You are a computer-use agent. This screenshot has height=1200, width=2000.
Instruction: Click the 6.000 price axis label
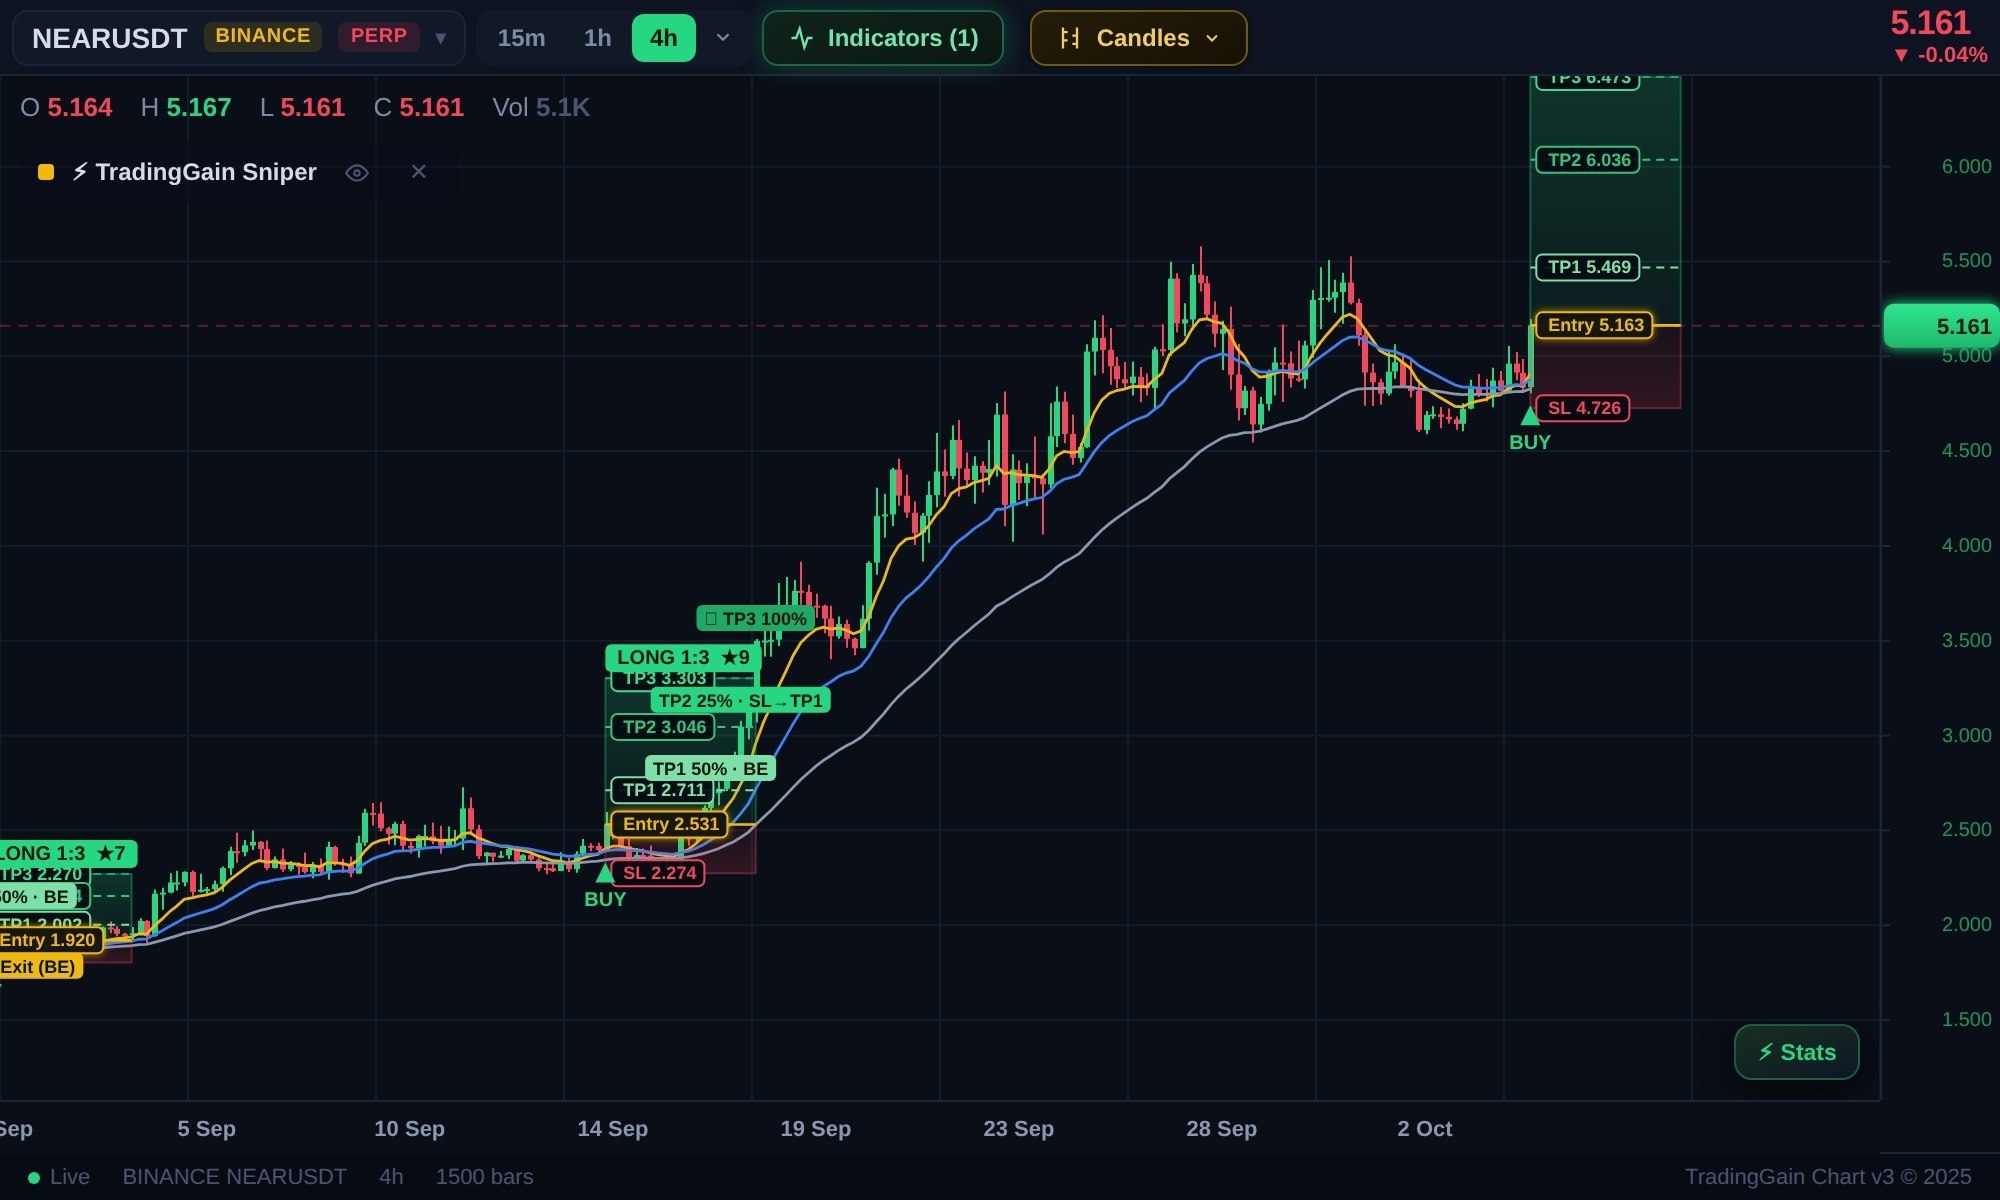click(x=1966, y=166)
